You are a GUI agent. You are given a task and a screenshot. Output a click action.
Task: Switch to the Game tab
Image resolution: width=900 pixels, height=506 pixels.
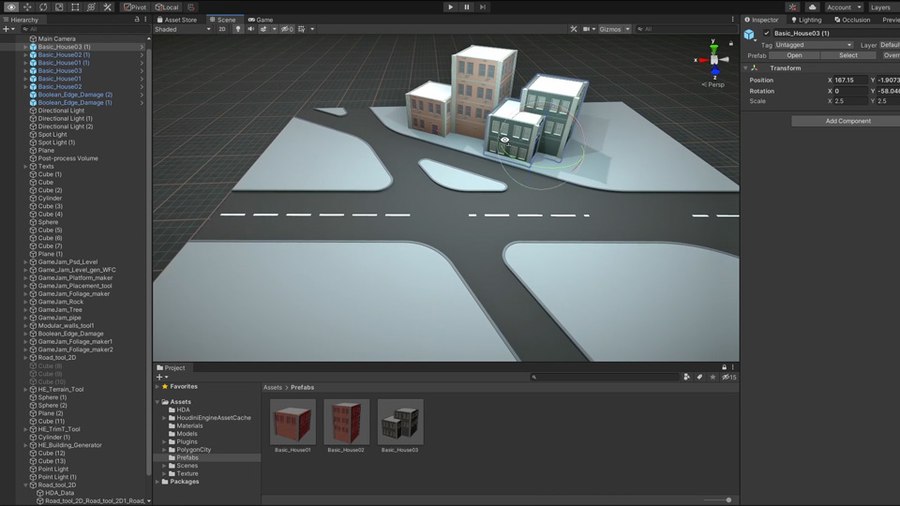[x=261, y=20]
